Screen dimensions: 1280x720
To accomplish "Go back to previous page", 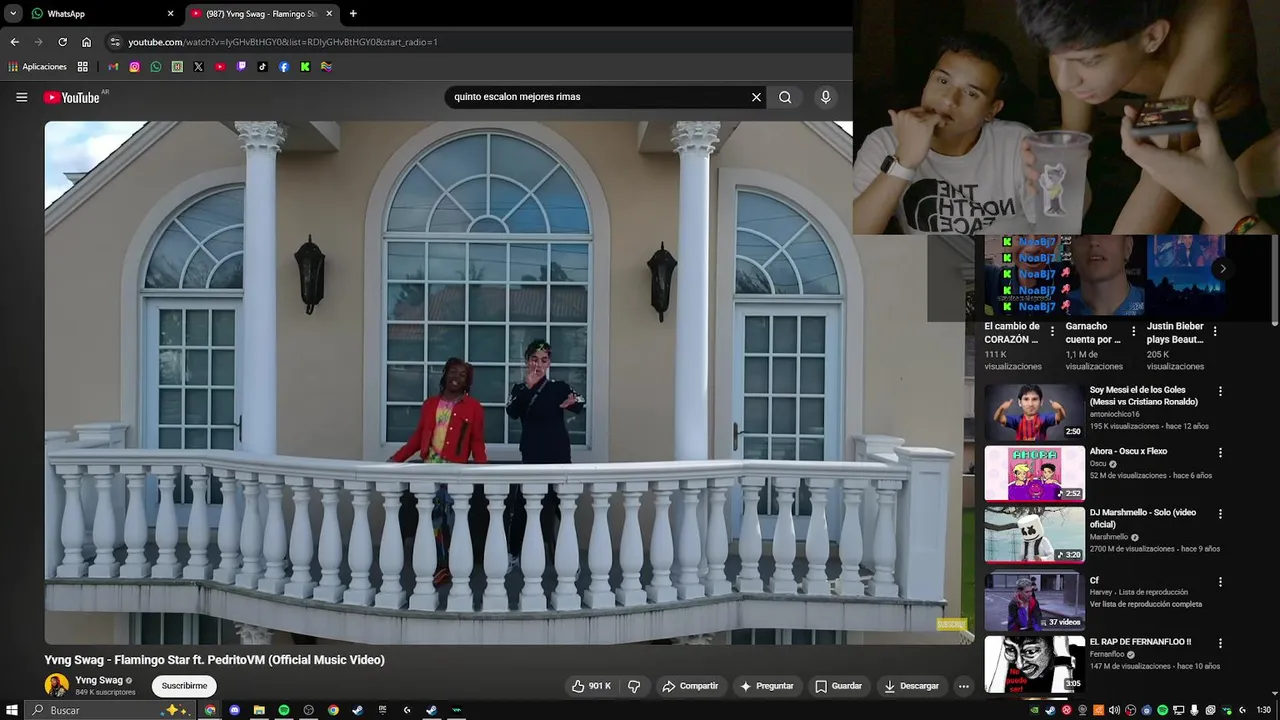I will pos(14,42).
